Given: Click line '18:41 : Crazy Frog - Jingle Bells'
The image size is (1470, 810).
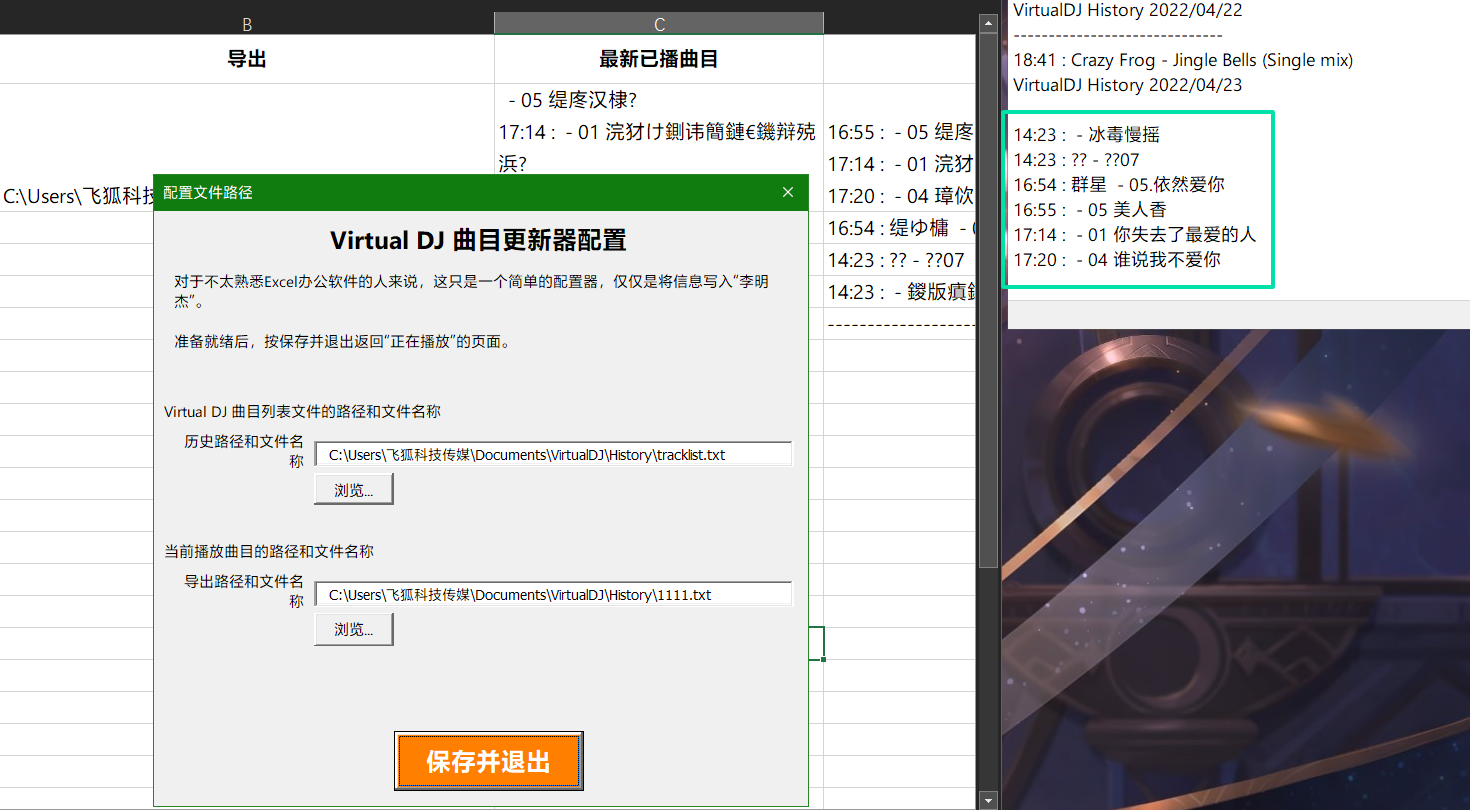Looking at the screenshot, I should click(x=1183, y=60).
